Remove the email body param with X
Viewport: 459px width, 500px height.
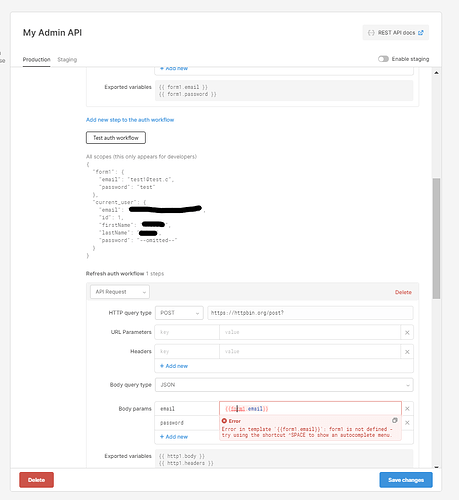coord(407,409)
